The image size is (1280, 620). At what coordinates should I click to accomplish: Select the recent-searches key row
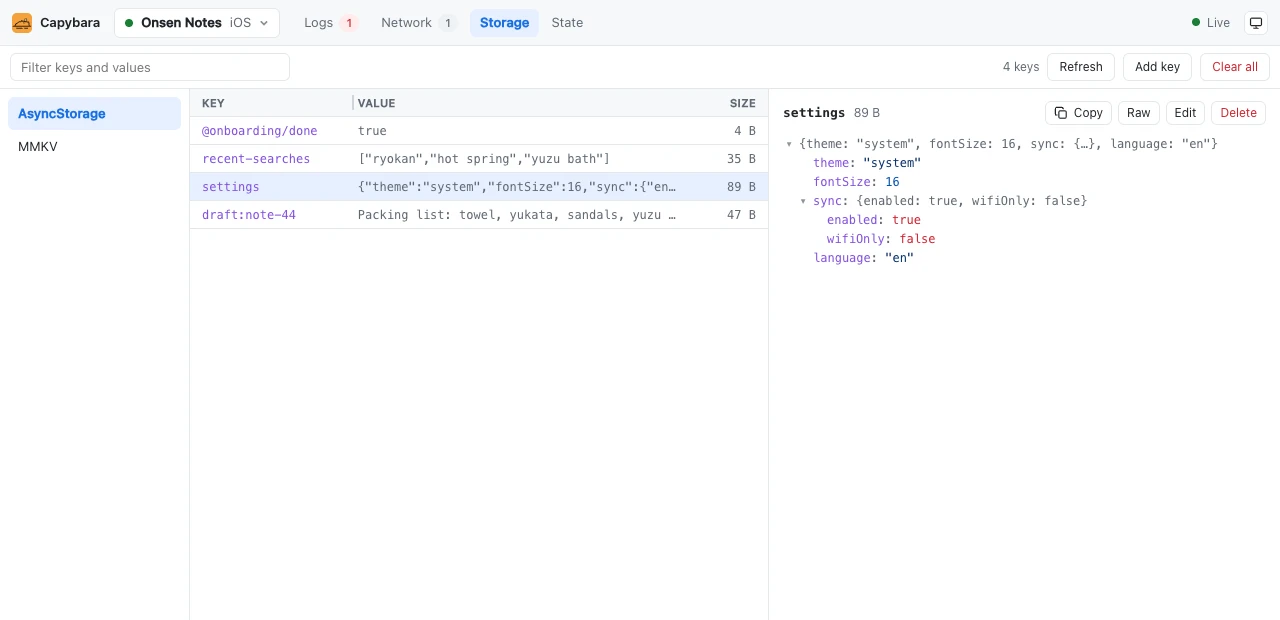pos(479,159)
